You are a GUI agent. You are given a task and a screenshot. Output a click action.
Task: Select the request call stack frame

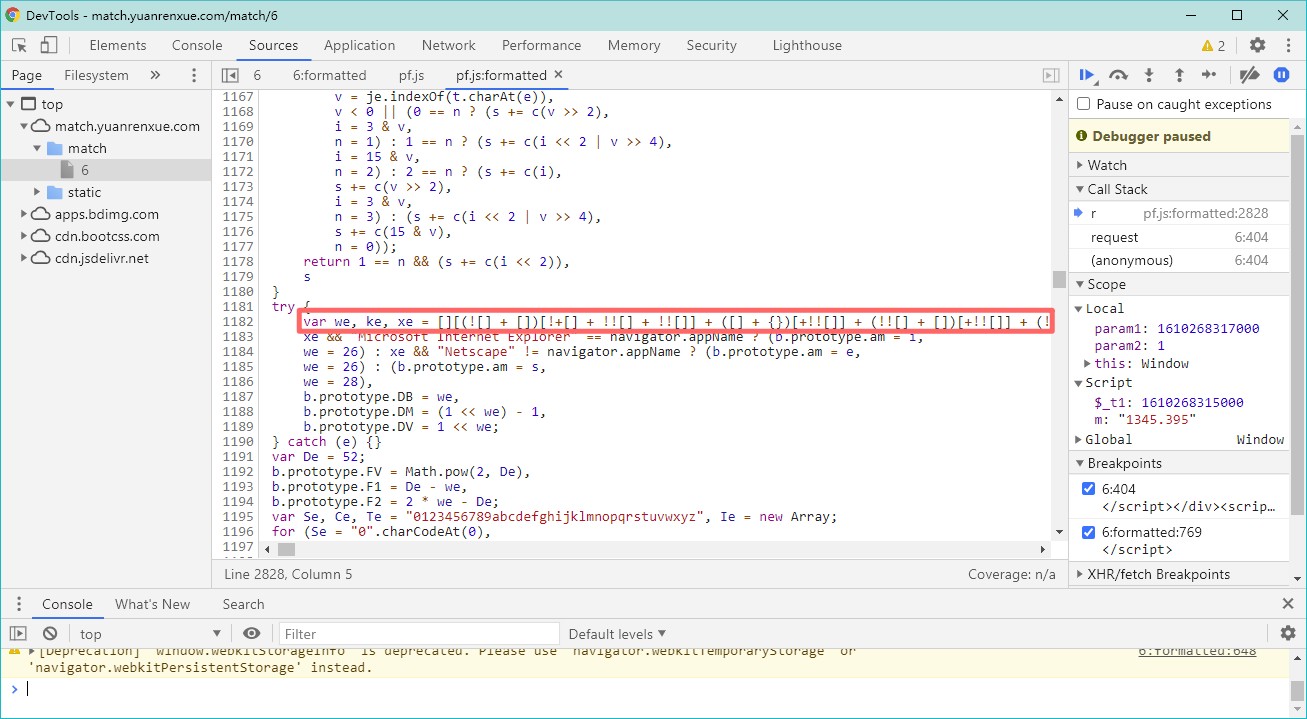pyautogui.click(x=1179, y=237)
